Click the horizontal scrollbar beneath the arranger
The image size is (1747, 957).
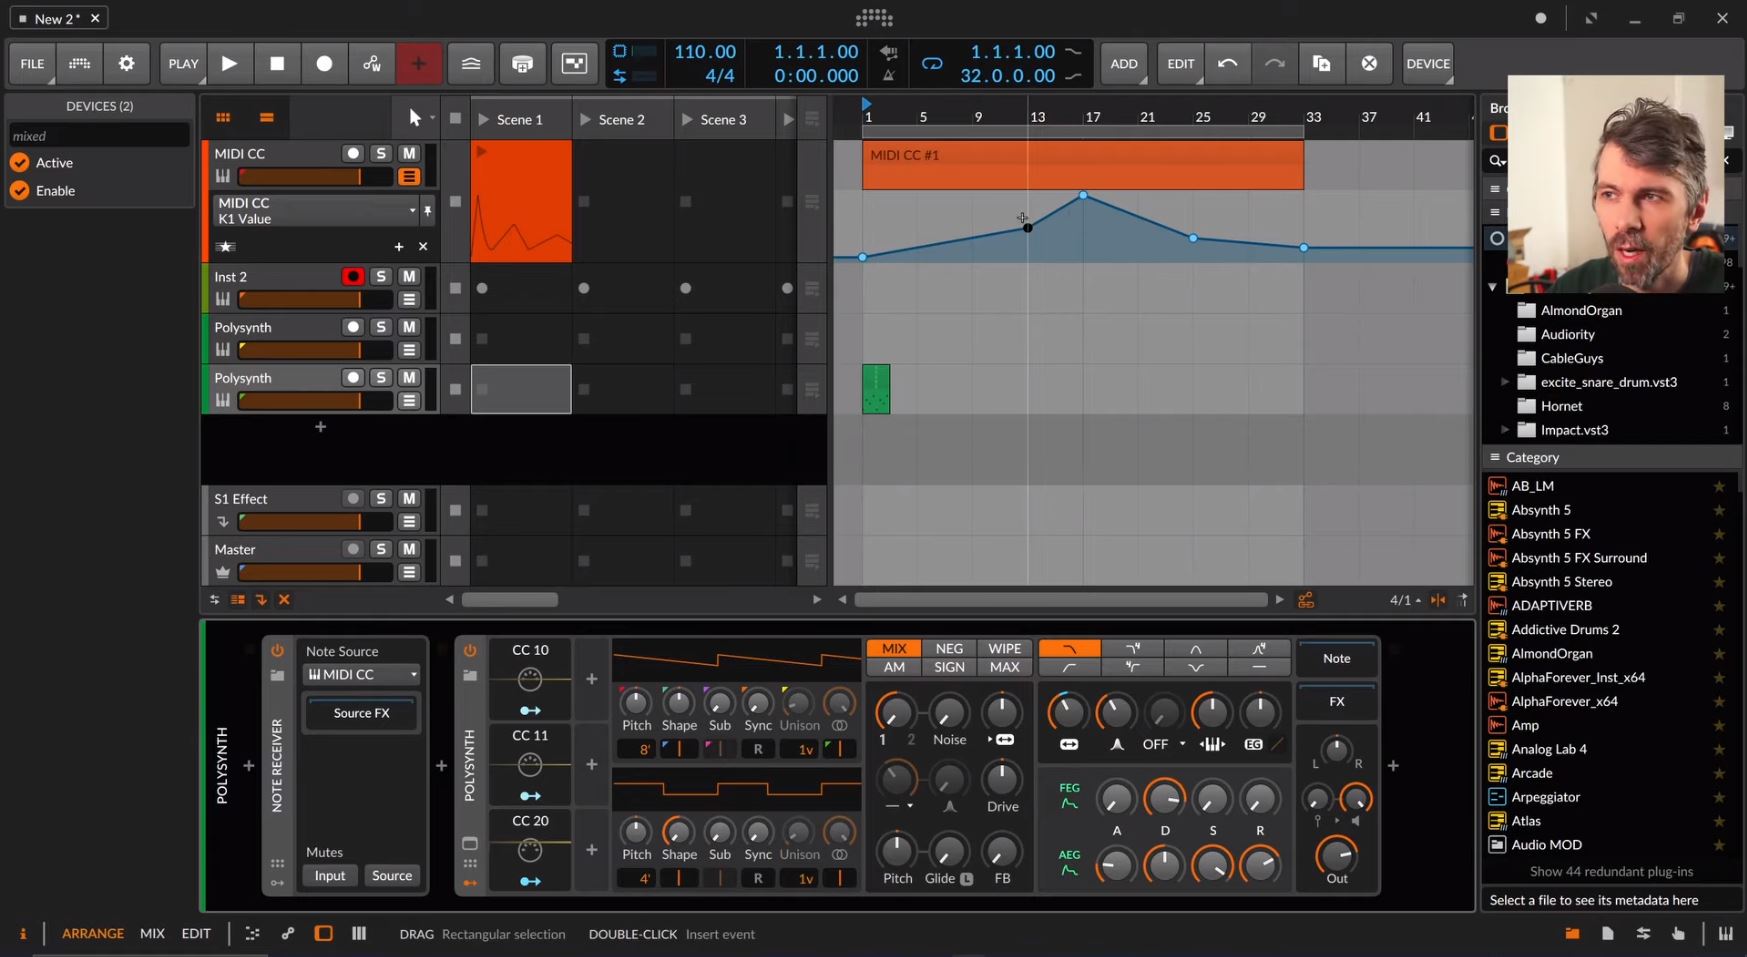(x=1060, y=599)
